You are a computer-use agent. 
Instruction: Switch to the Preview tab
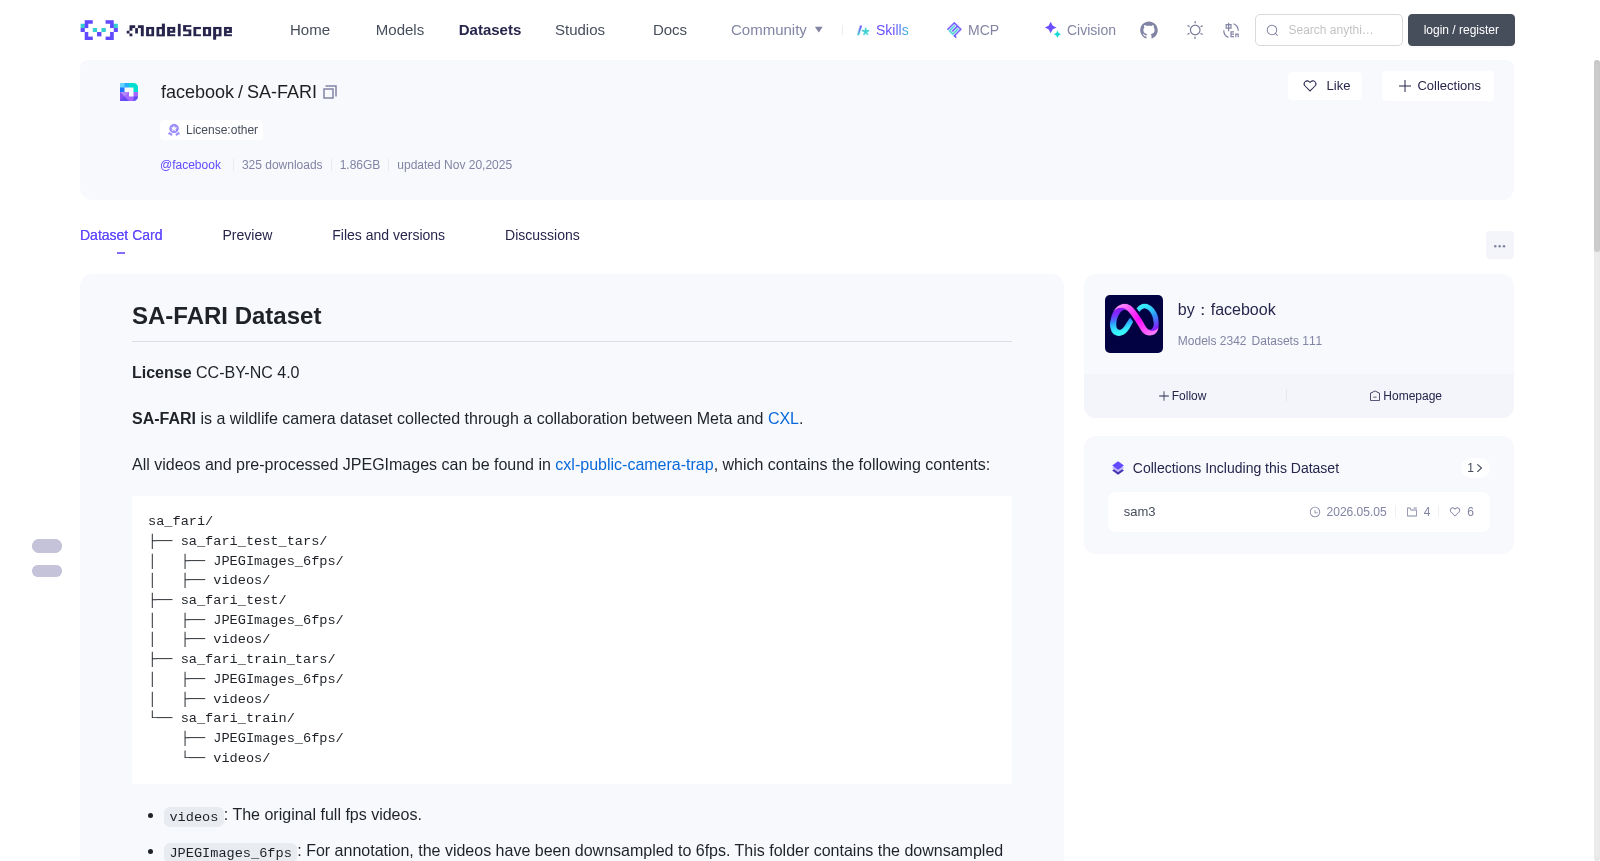[247, 235]
